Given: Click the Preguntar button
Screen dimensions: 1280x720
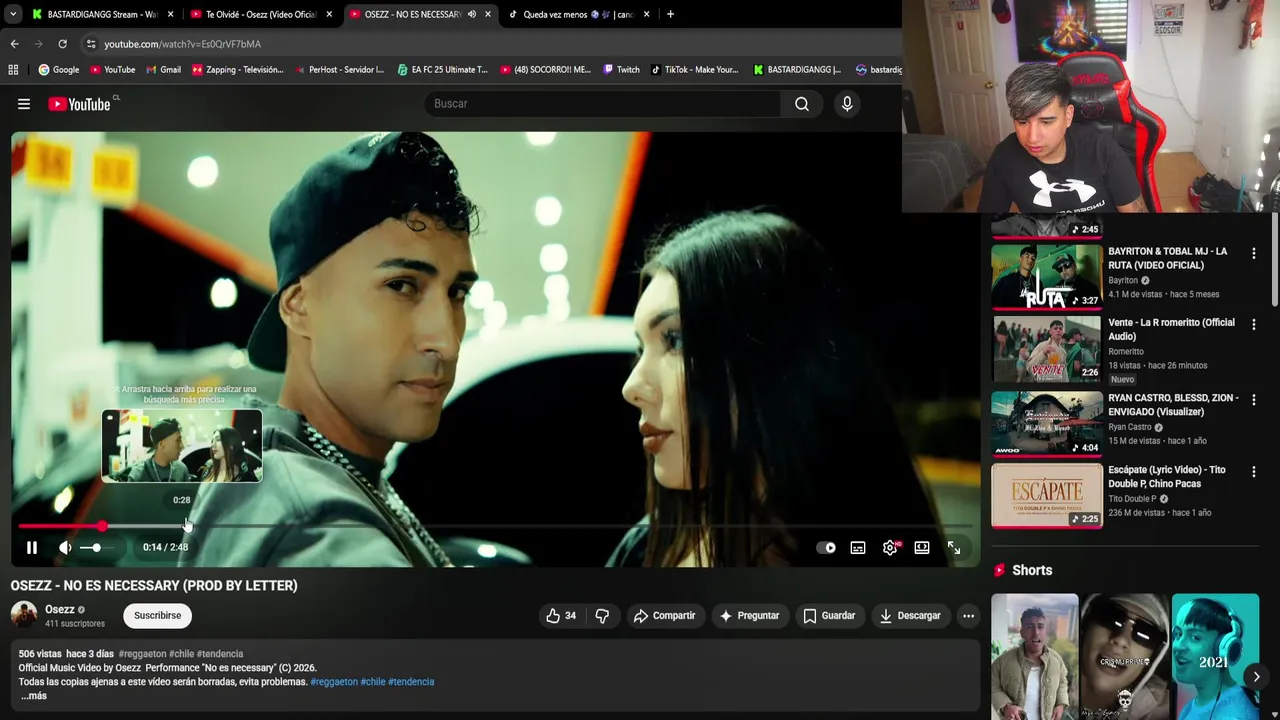Looking at the screenshot, I should (x=749, y=616).
